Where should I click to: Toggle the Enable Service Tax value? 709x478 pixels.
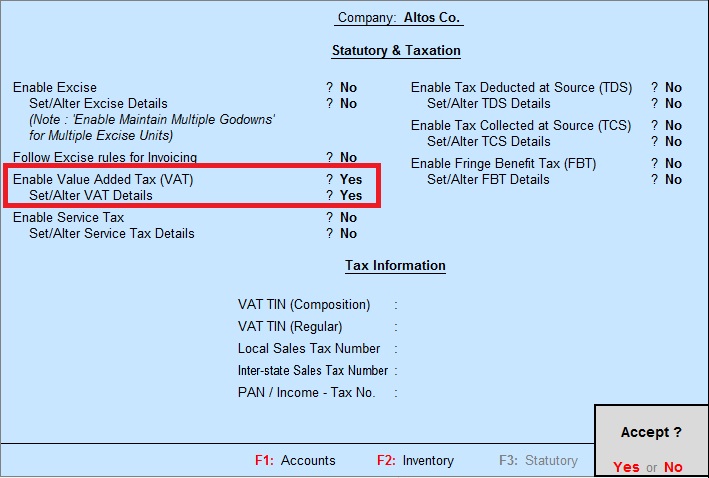348,217
